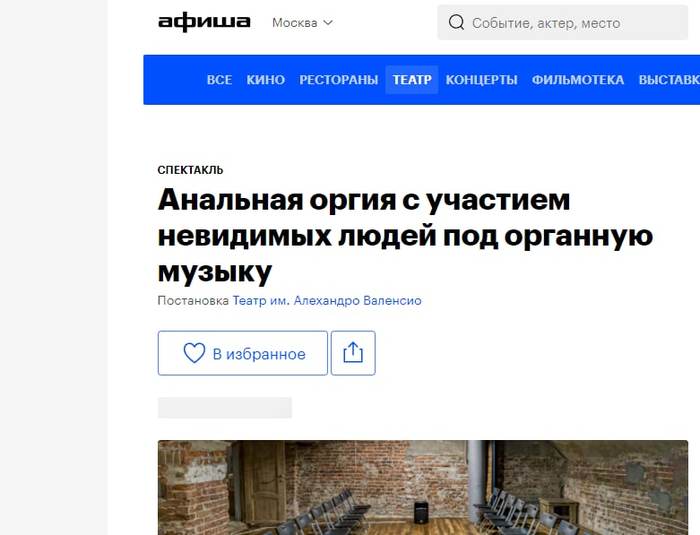Go to the ВЫСТАВКИ tab
The height and width of the screenshot is (535, 700).
[669, 79]
